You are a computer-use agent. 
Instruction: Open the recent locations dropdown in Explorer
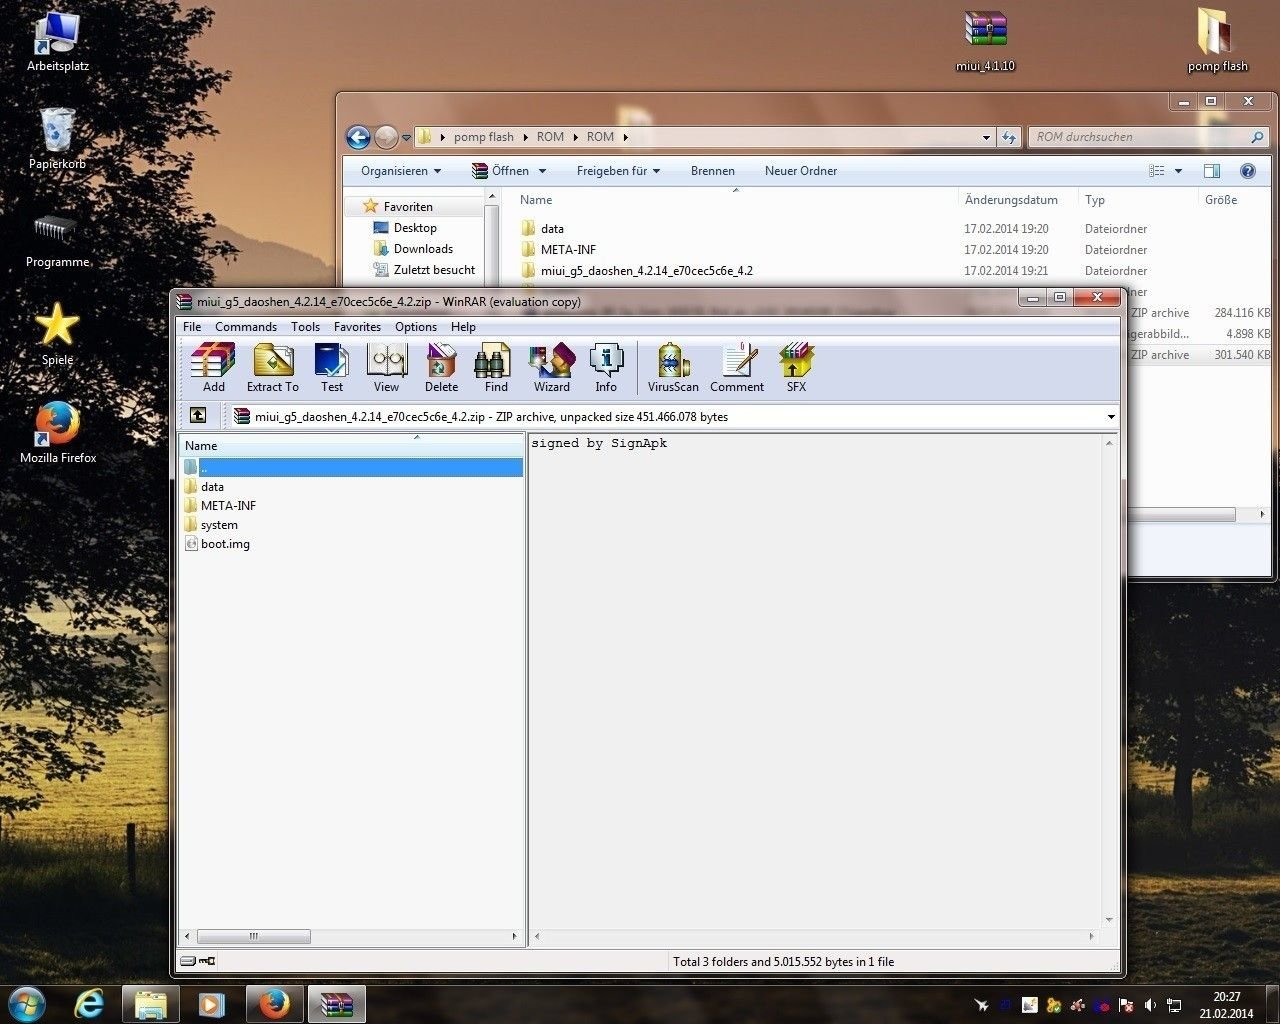coord(406,138)
